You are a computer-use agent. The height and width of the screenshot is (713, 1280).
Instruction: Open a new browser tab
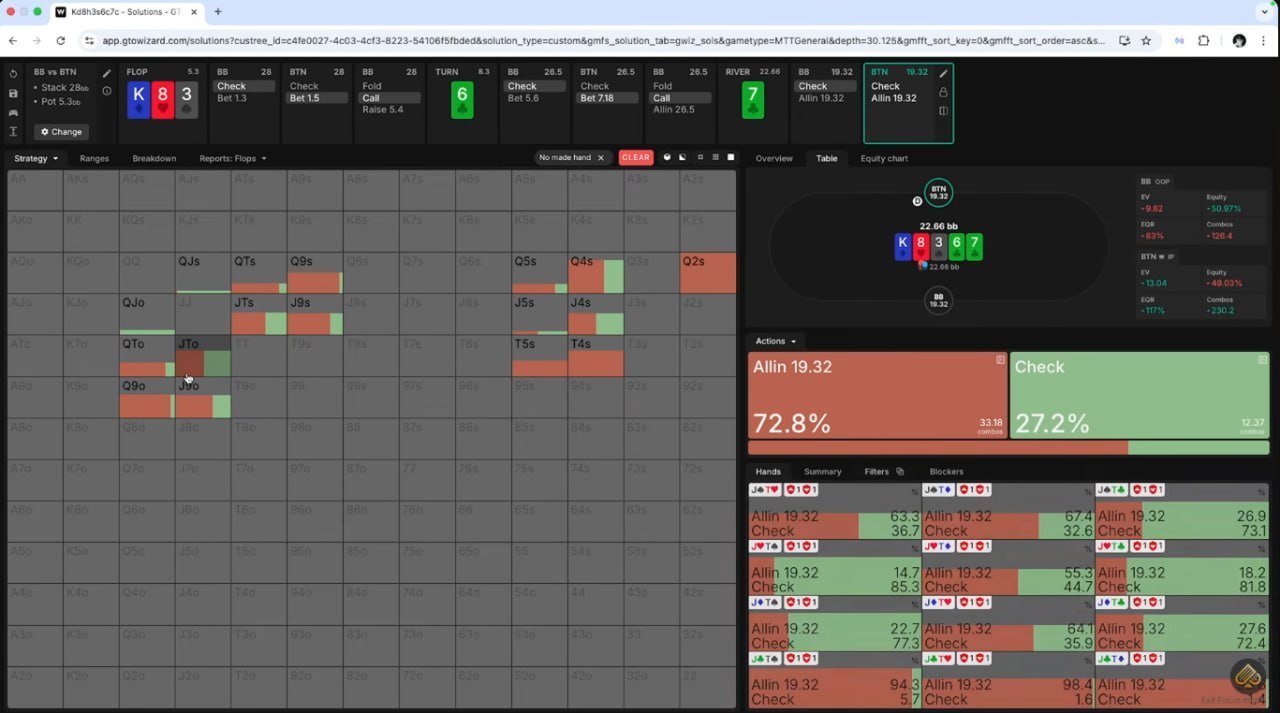[218, 12]
